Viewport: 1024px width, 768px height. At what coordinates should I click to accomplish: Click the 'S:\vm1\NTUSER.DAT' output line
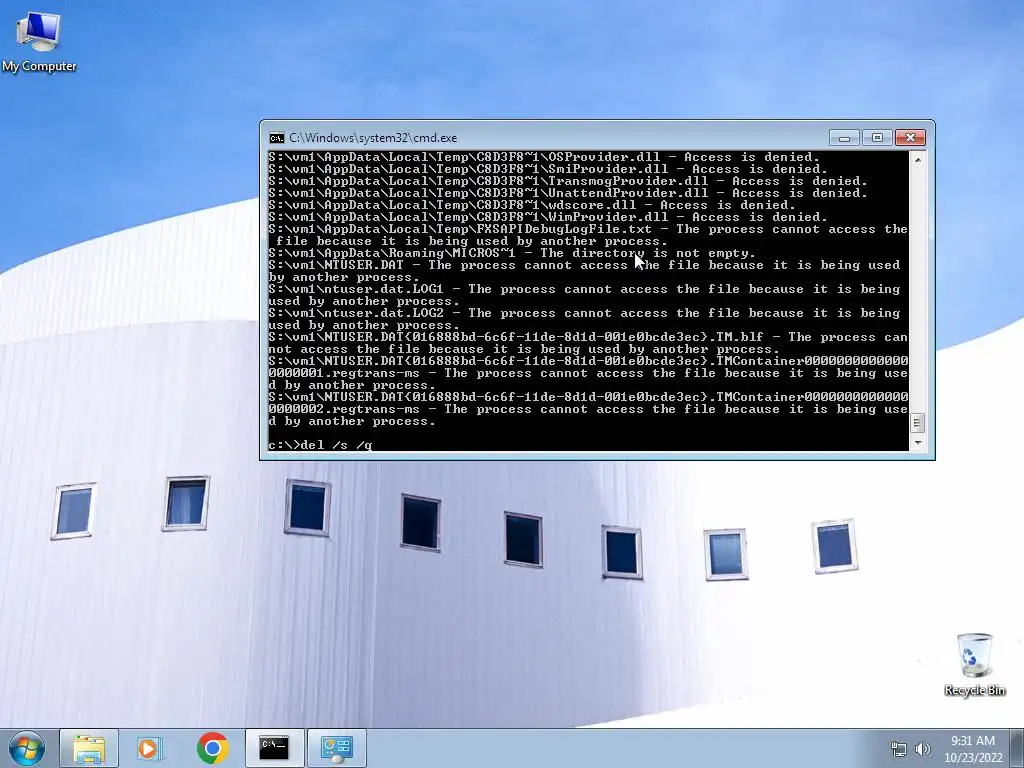pyautogui.click(x=584, y=271)
